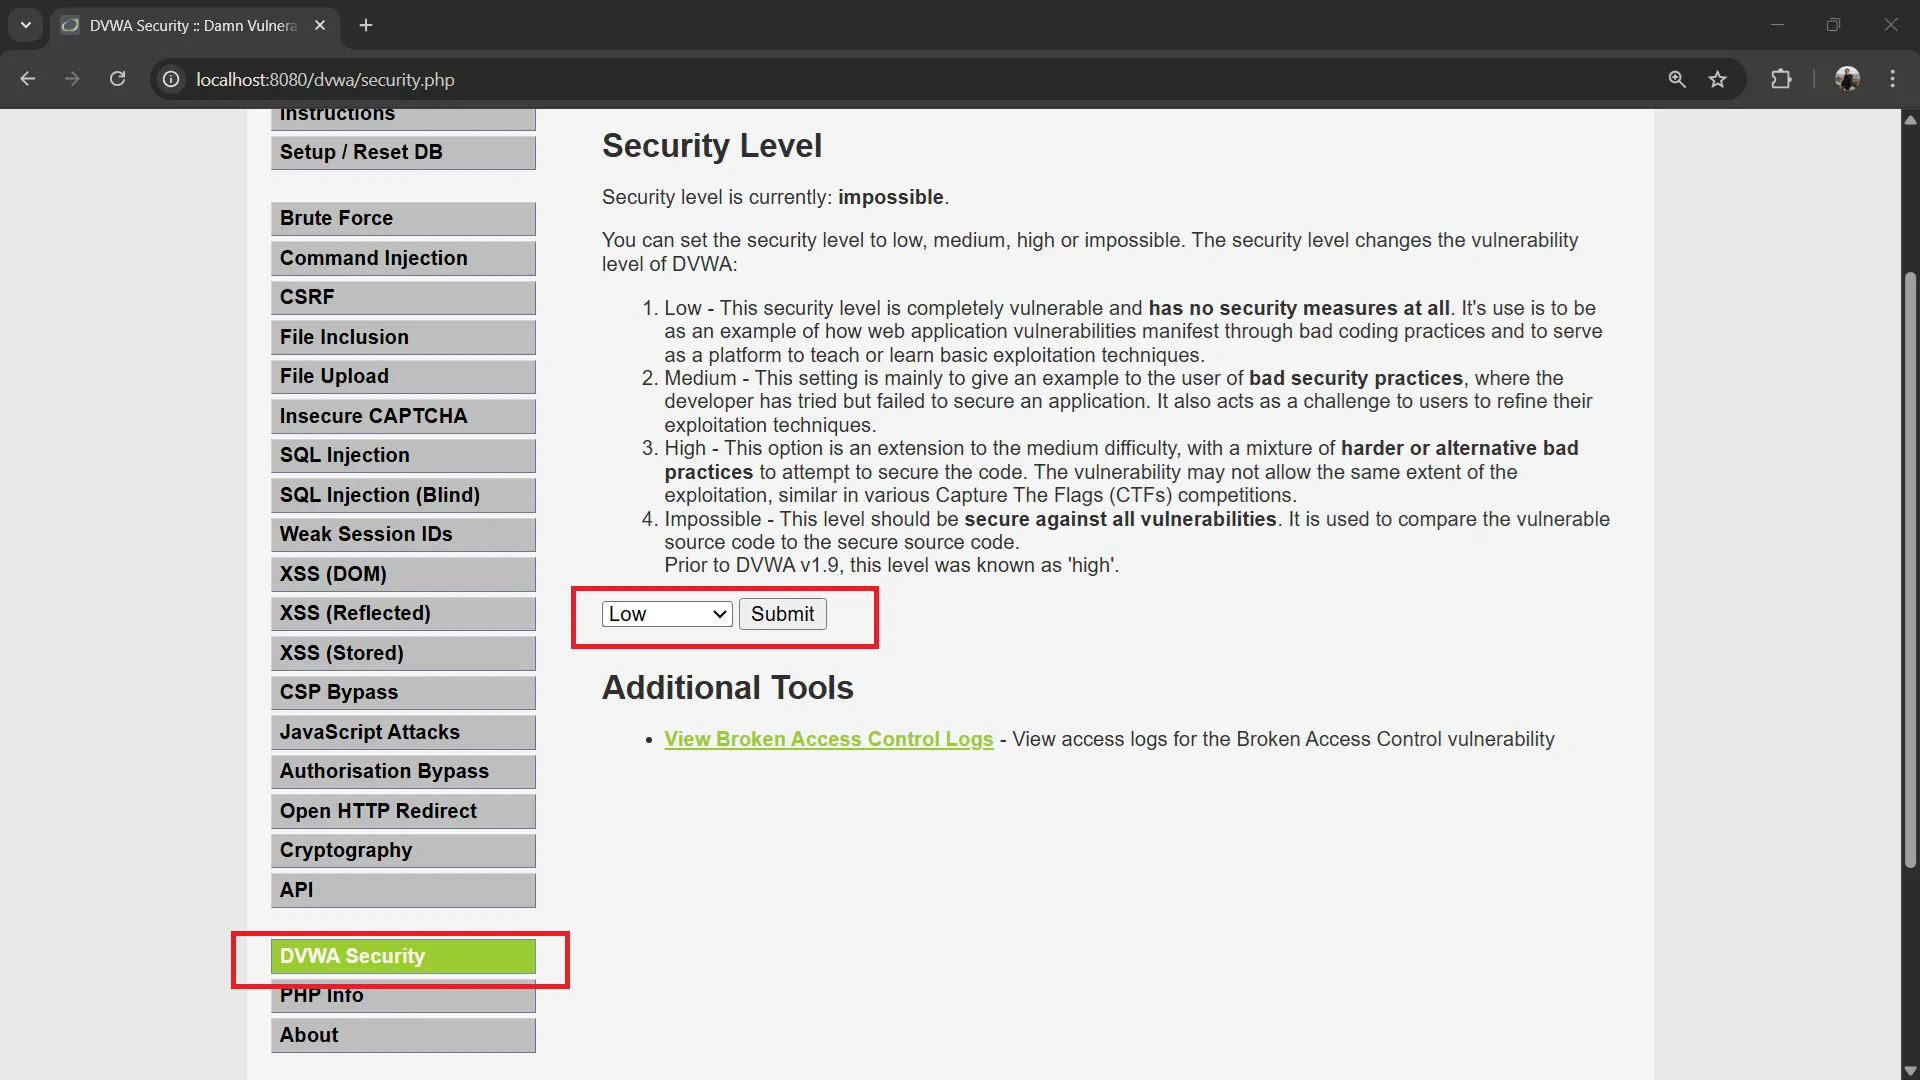Viewport: 1920px width, 1080px height.
Task: Open View Broken Access Control Logs
Action: [x=828, y=739]
